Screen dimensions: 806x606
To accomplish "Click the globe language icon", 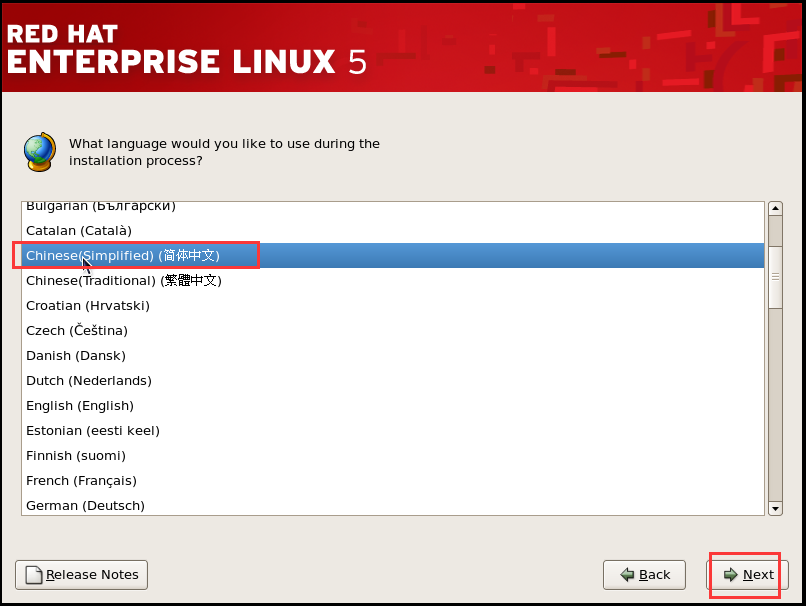I will (x=40, y=152).
